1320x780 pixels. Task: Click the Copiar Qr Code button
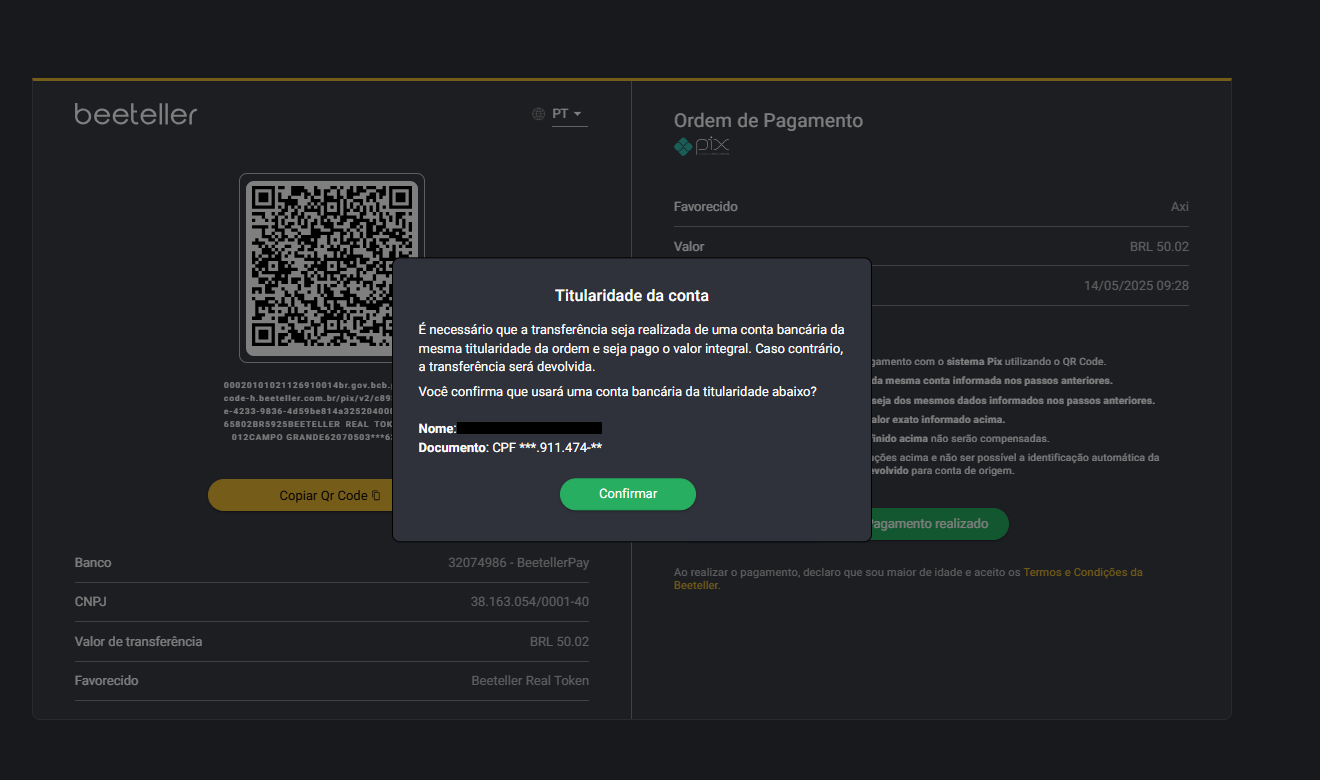pyautogui.click(x=320, y=494)
